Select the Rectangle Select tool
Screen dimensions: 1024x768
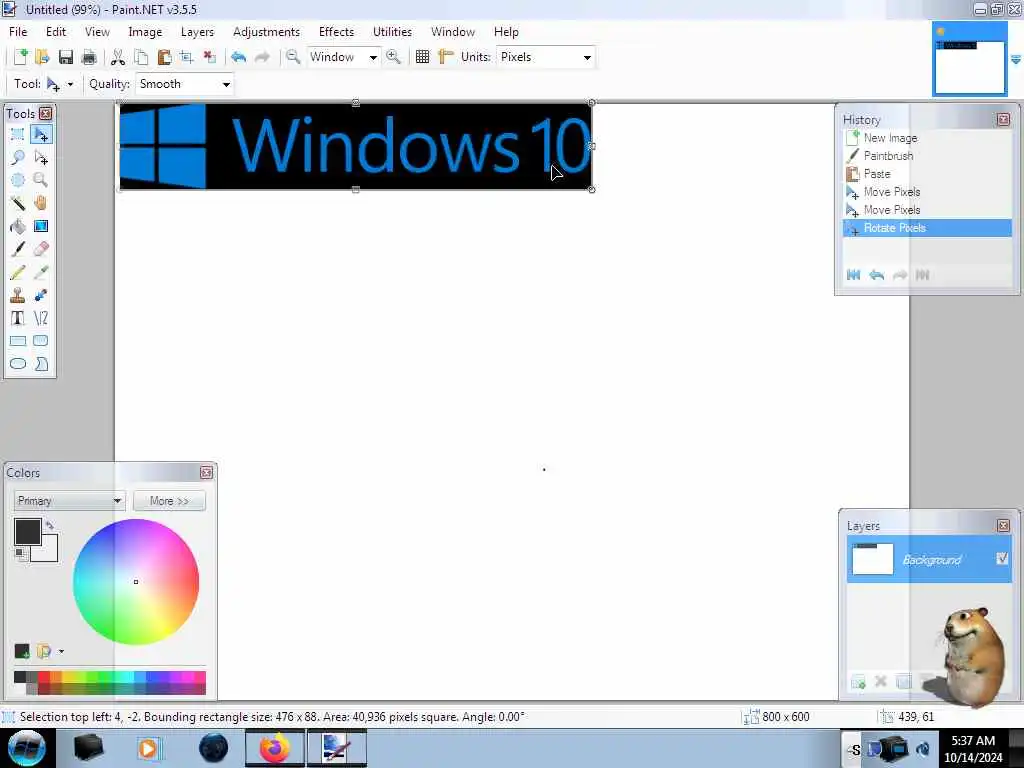(18, 135)
